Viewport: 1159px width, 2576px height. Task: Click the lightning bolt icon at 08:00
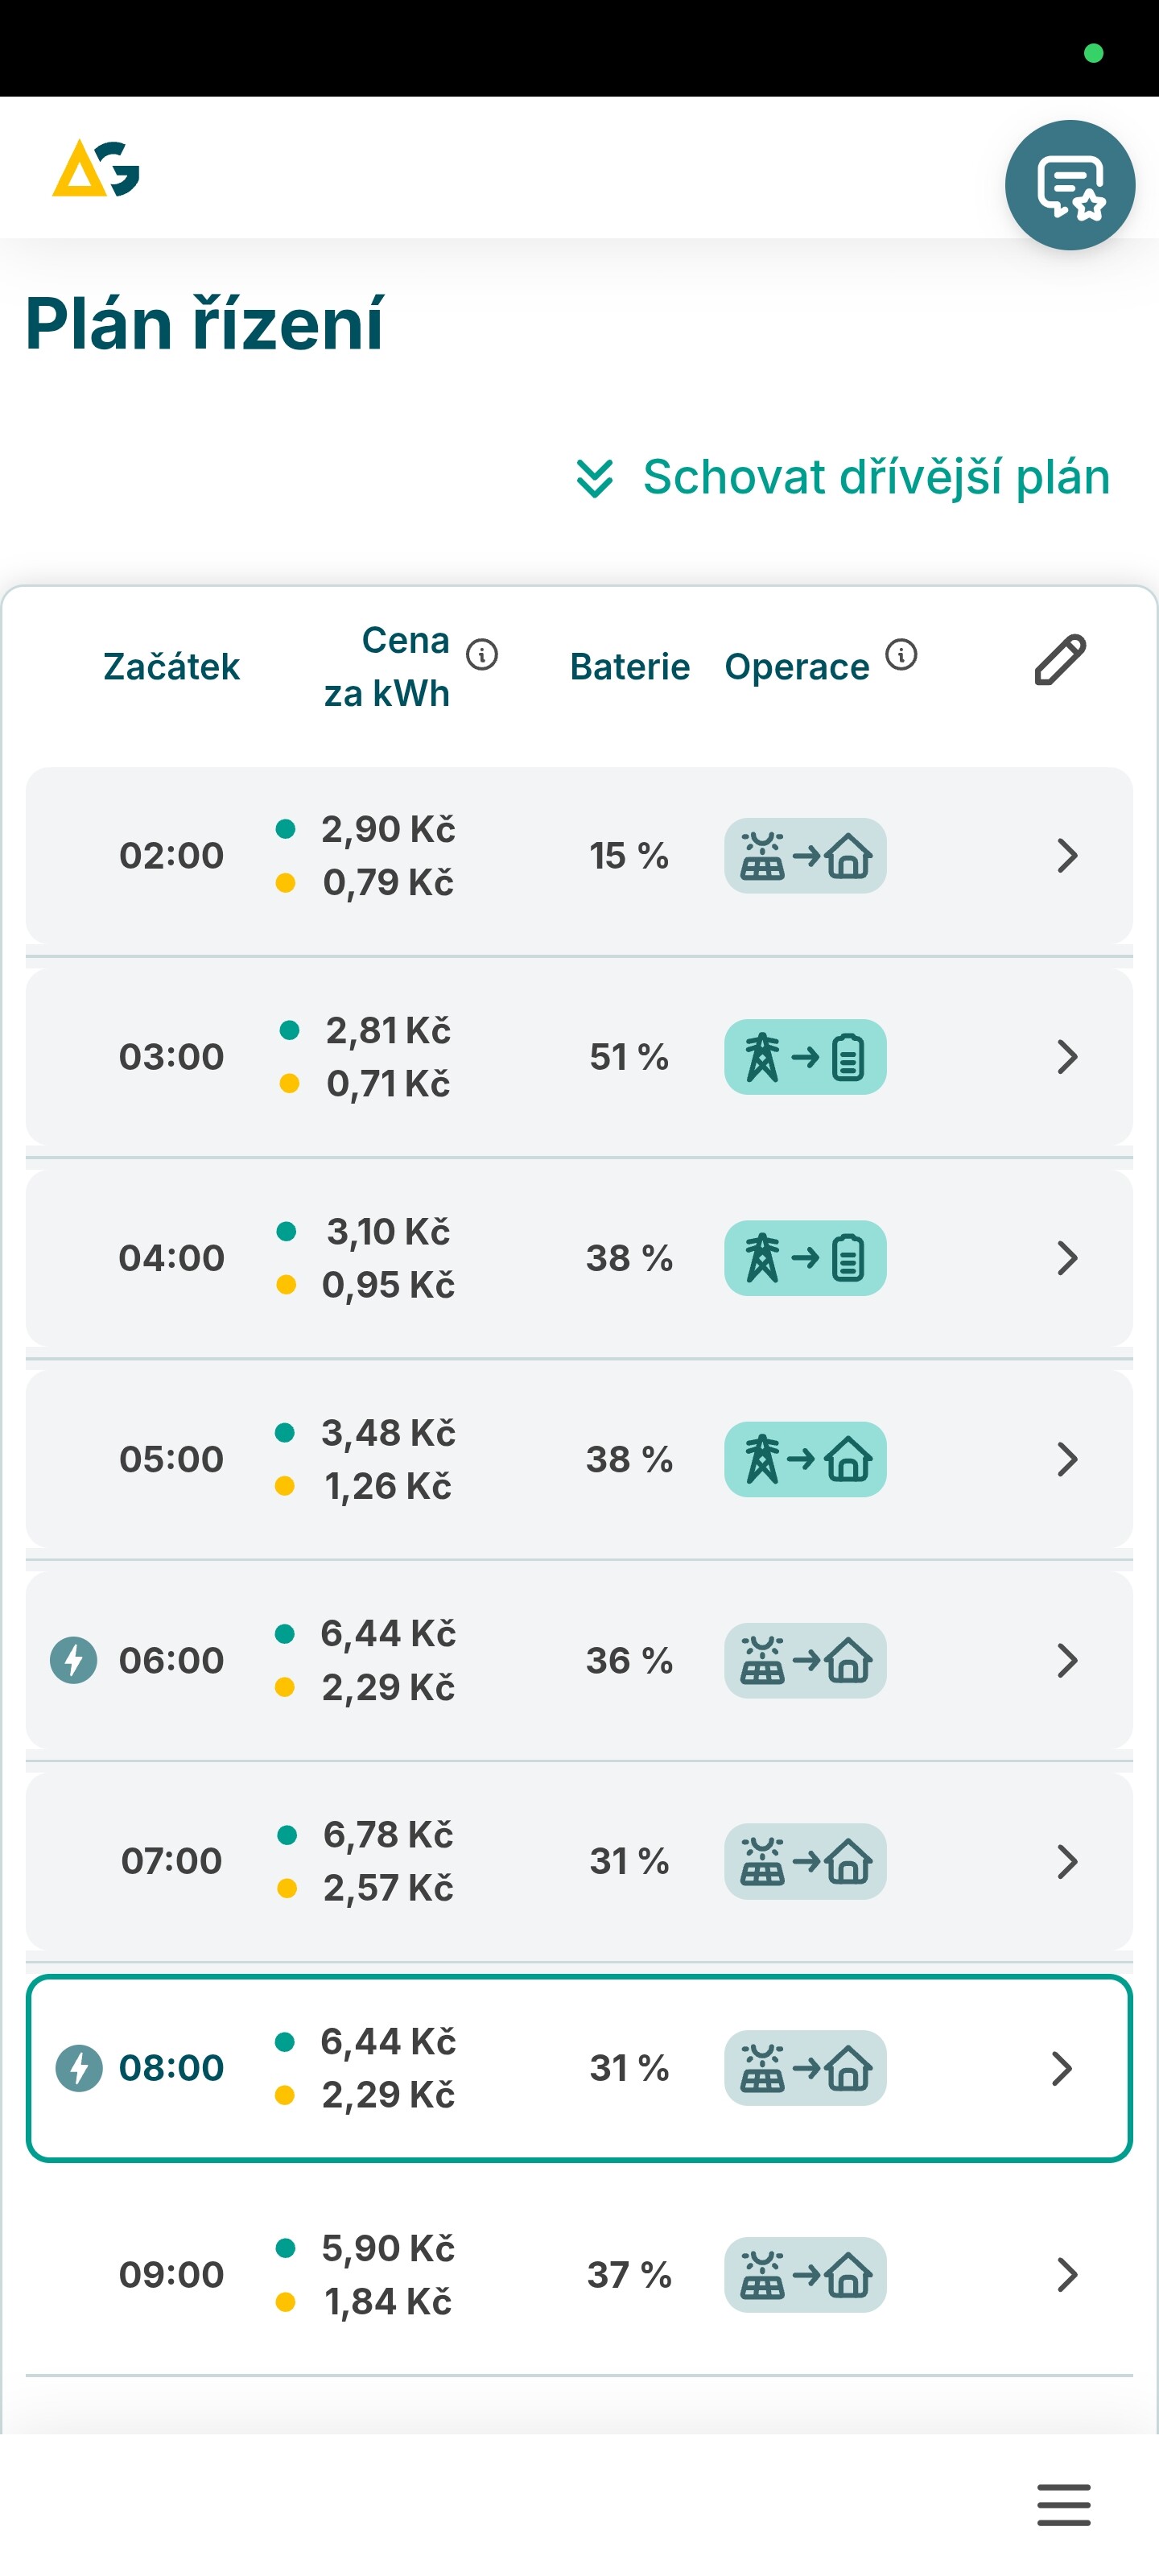click(79, 2068)
